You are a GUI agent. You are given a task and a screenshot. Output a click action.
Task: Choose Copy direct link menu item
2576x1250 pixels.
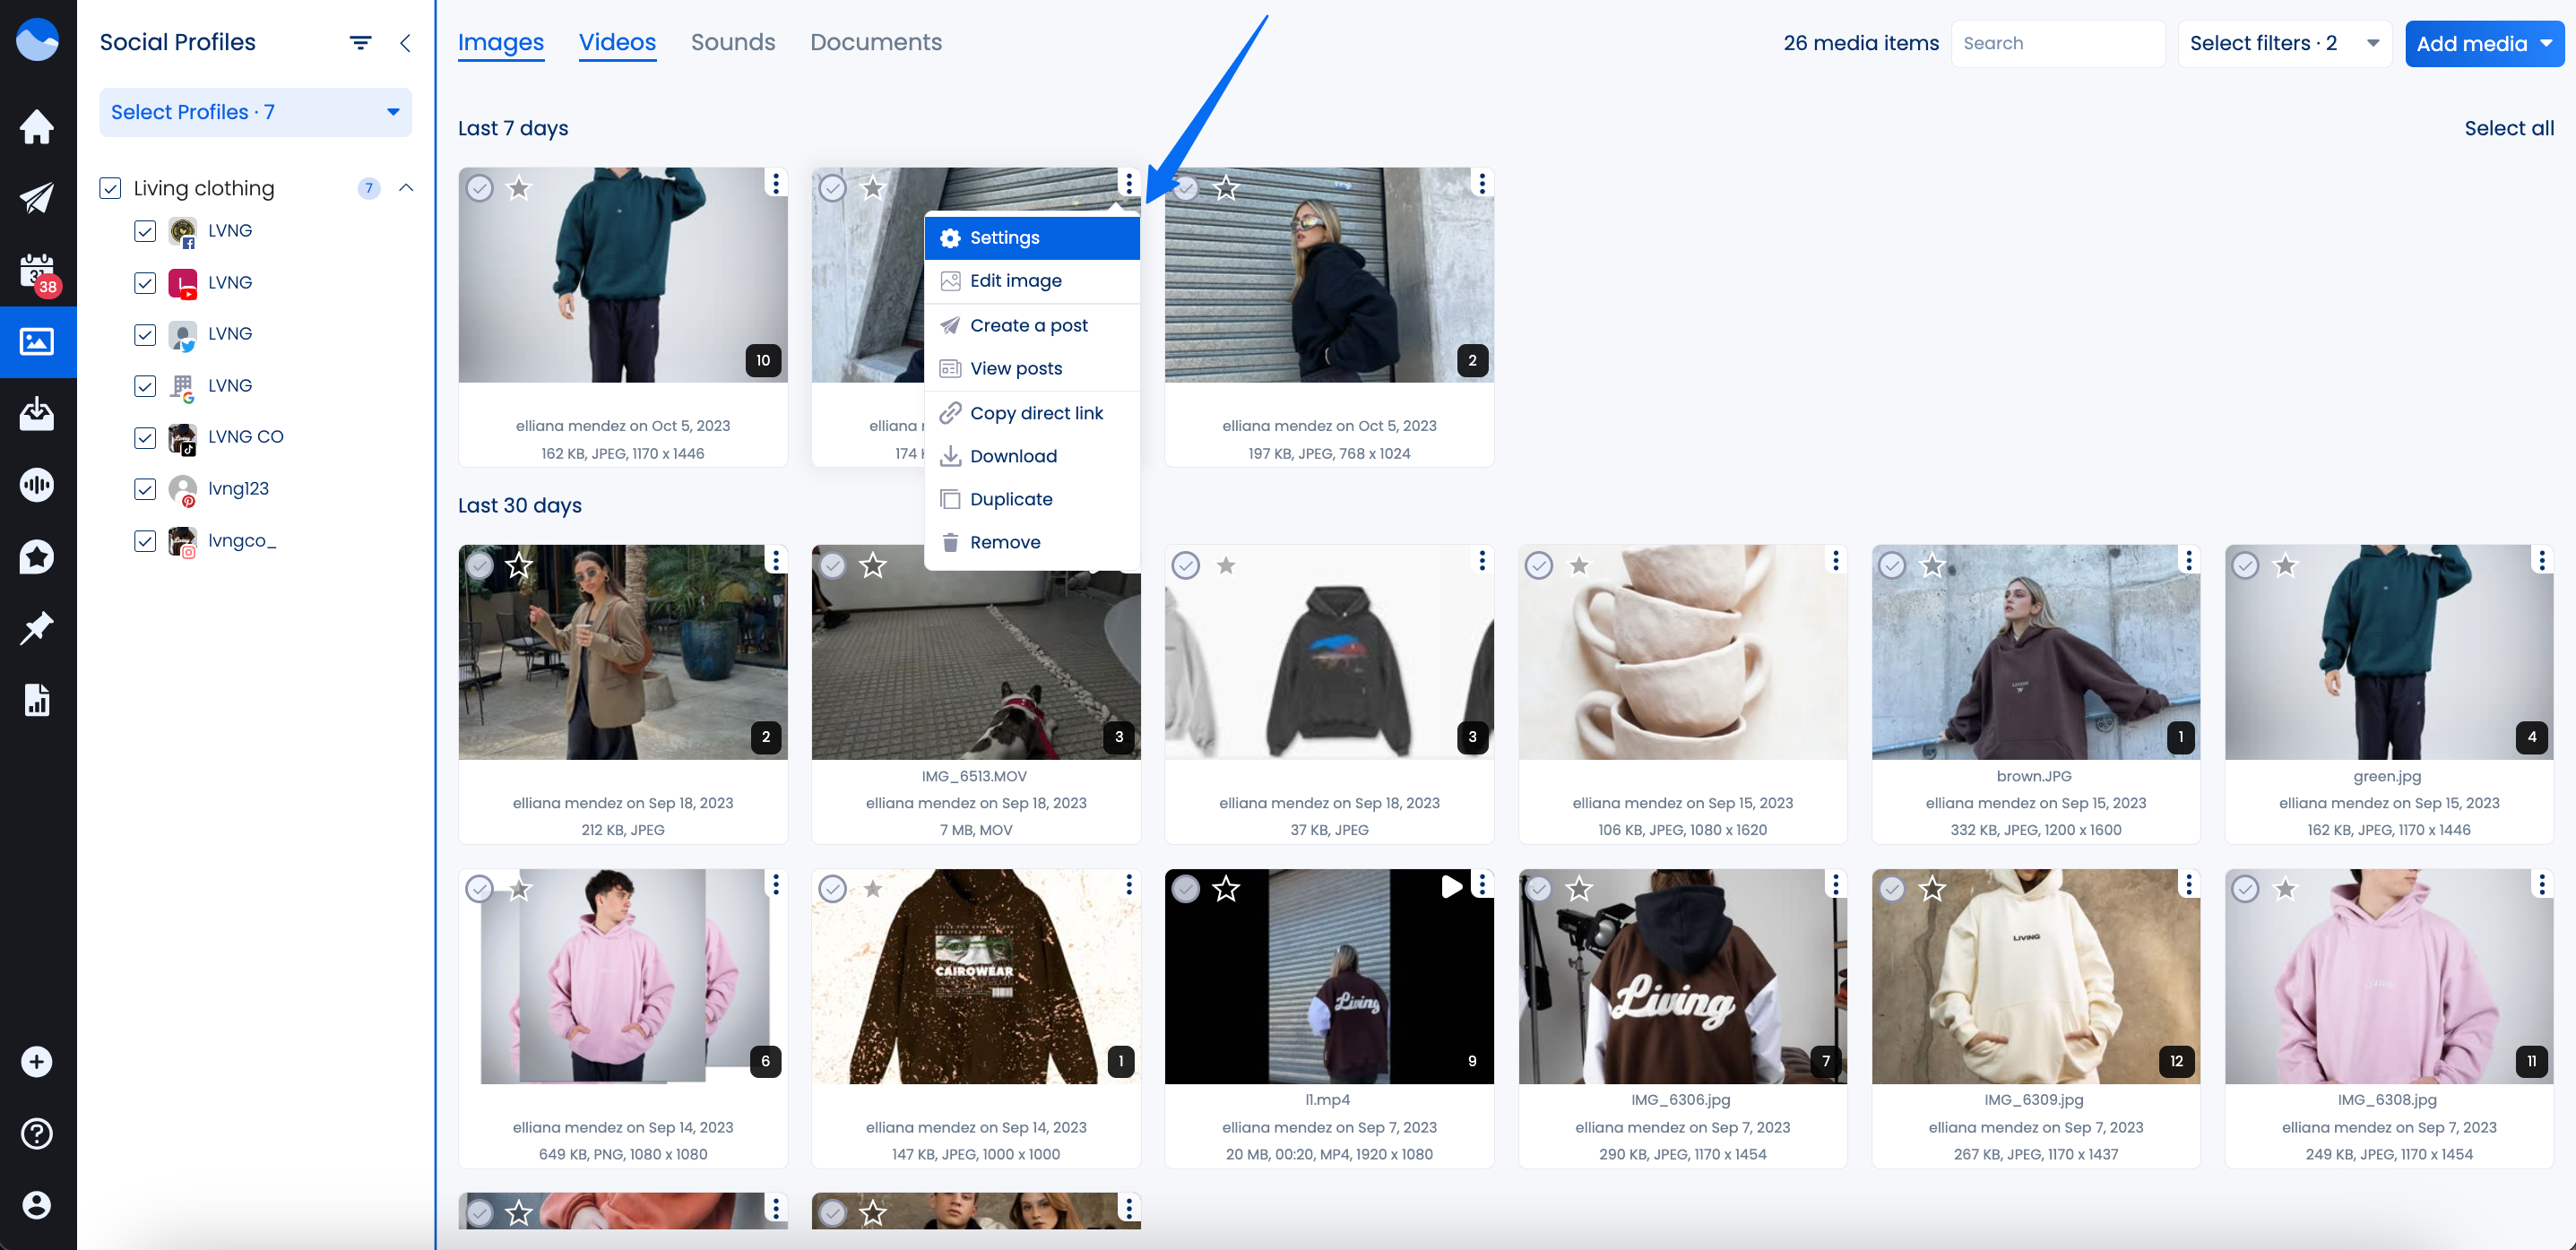1032,414
